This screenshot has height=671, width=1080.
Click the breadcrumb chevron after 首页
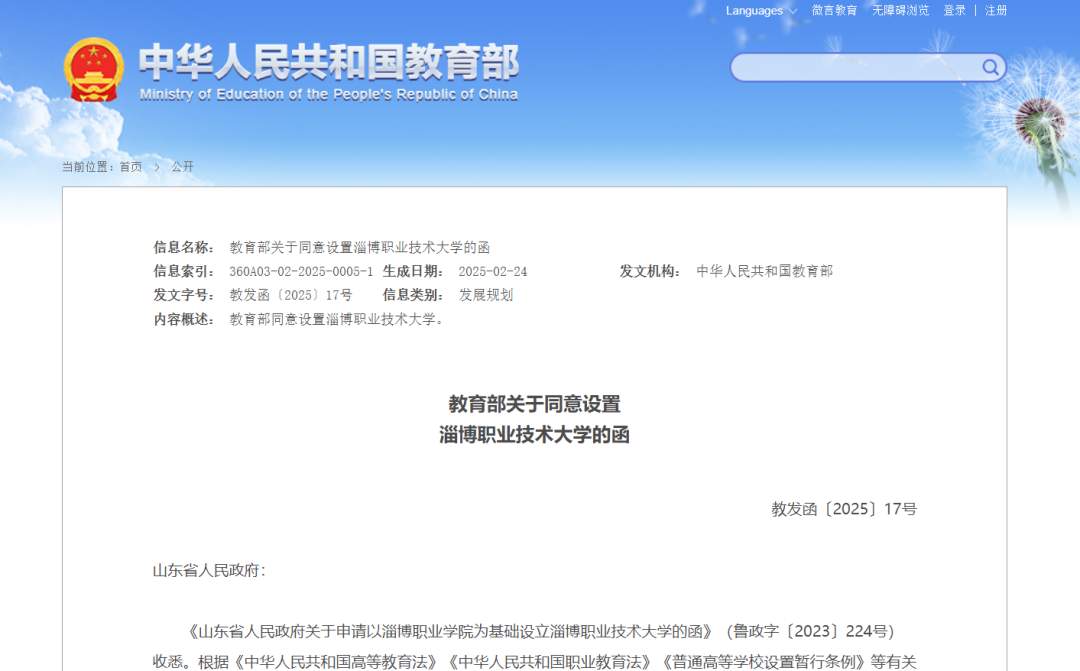click(157, 167)
